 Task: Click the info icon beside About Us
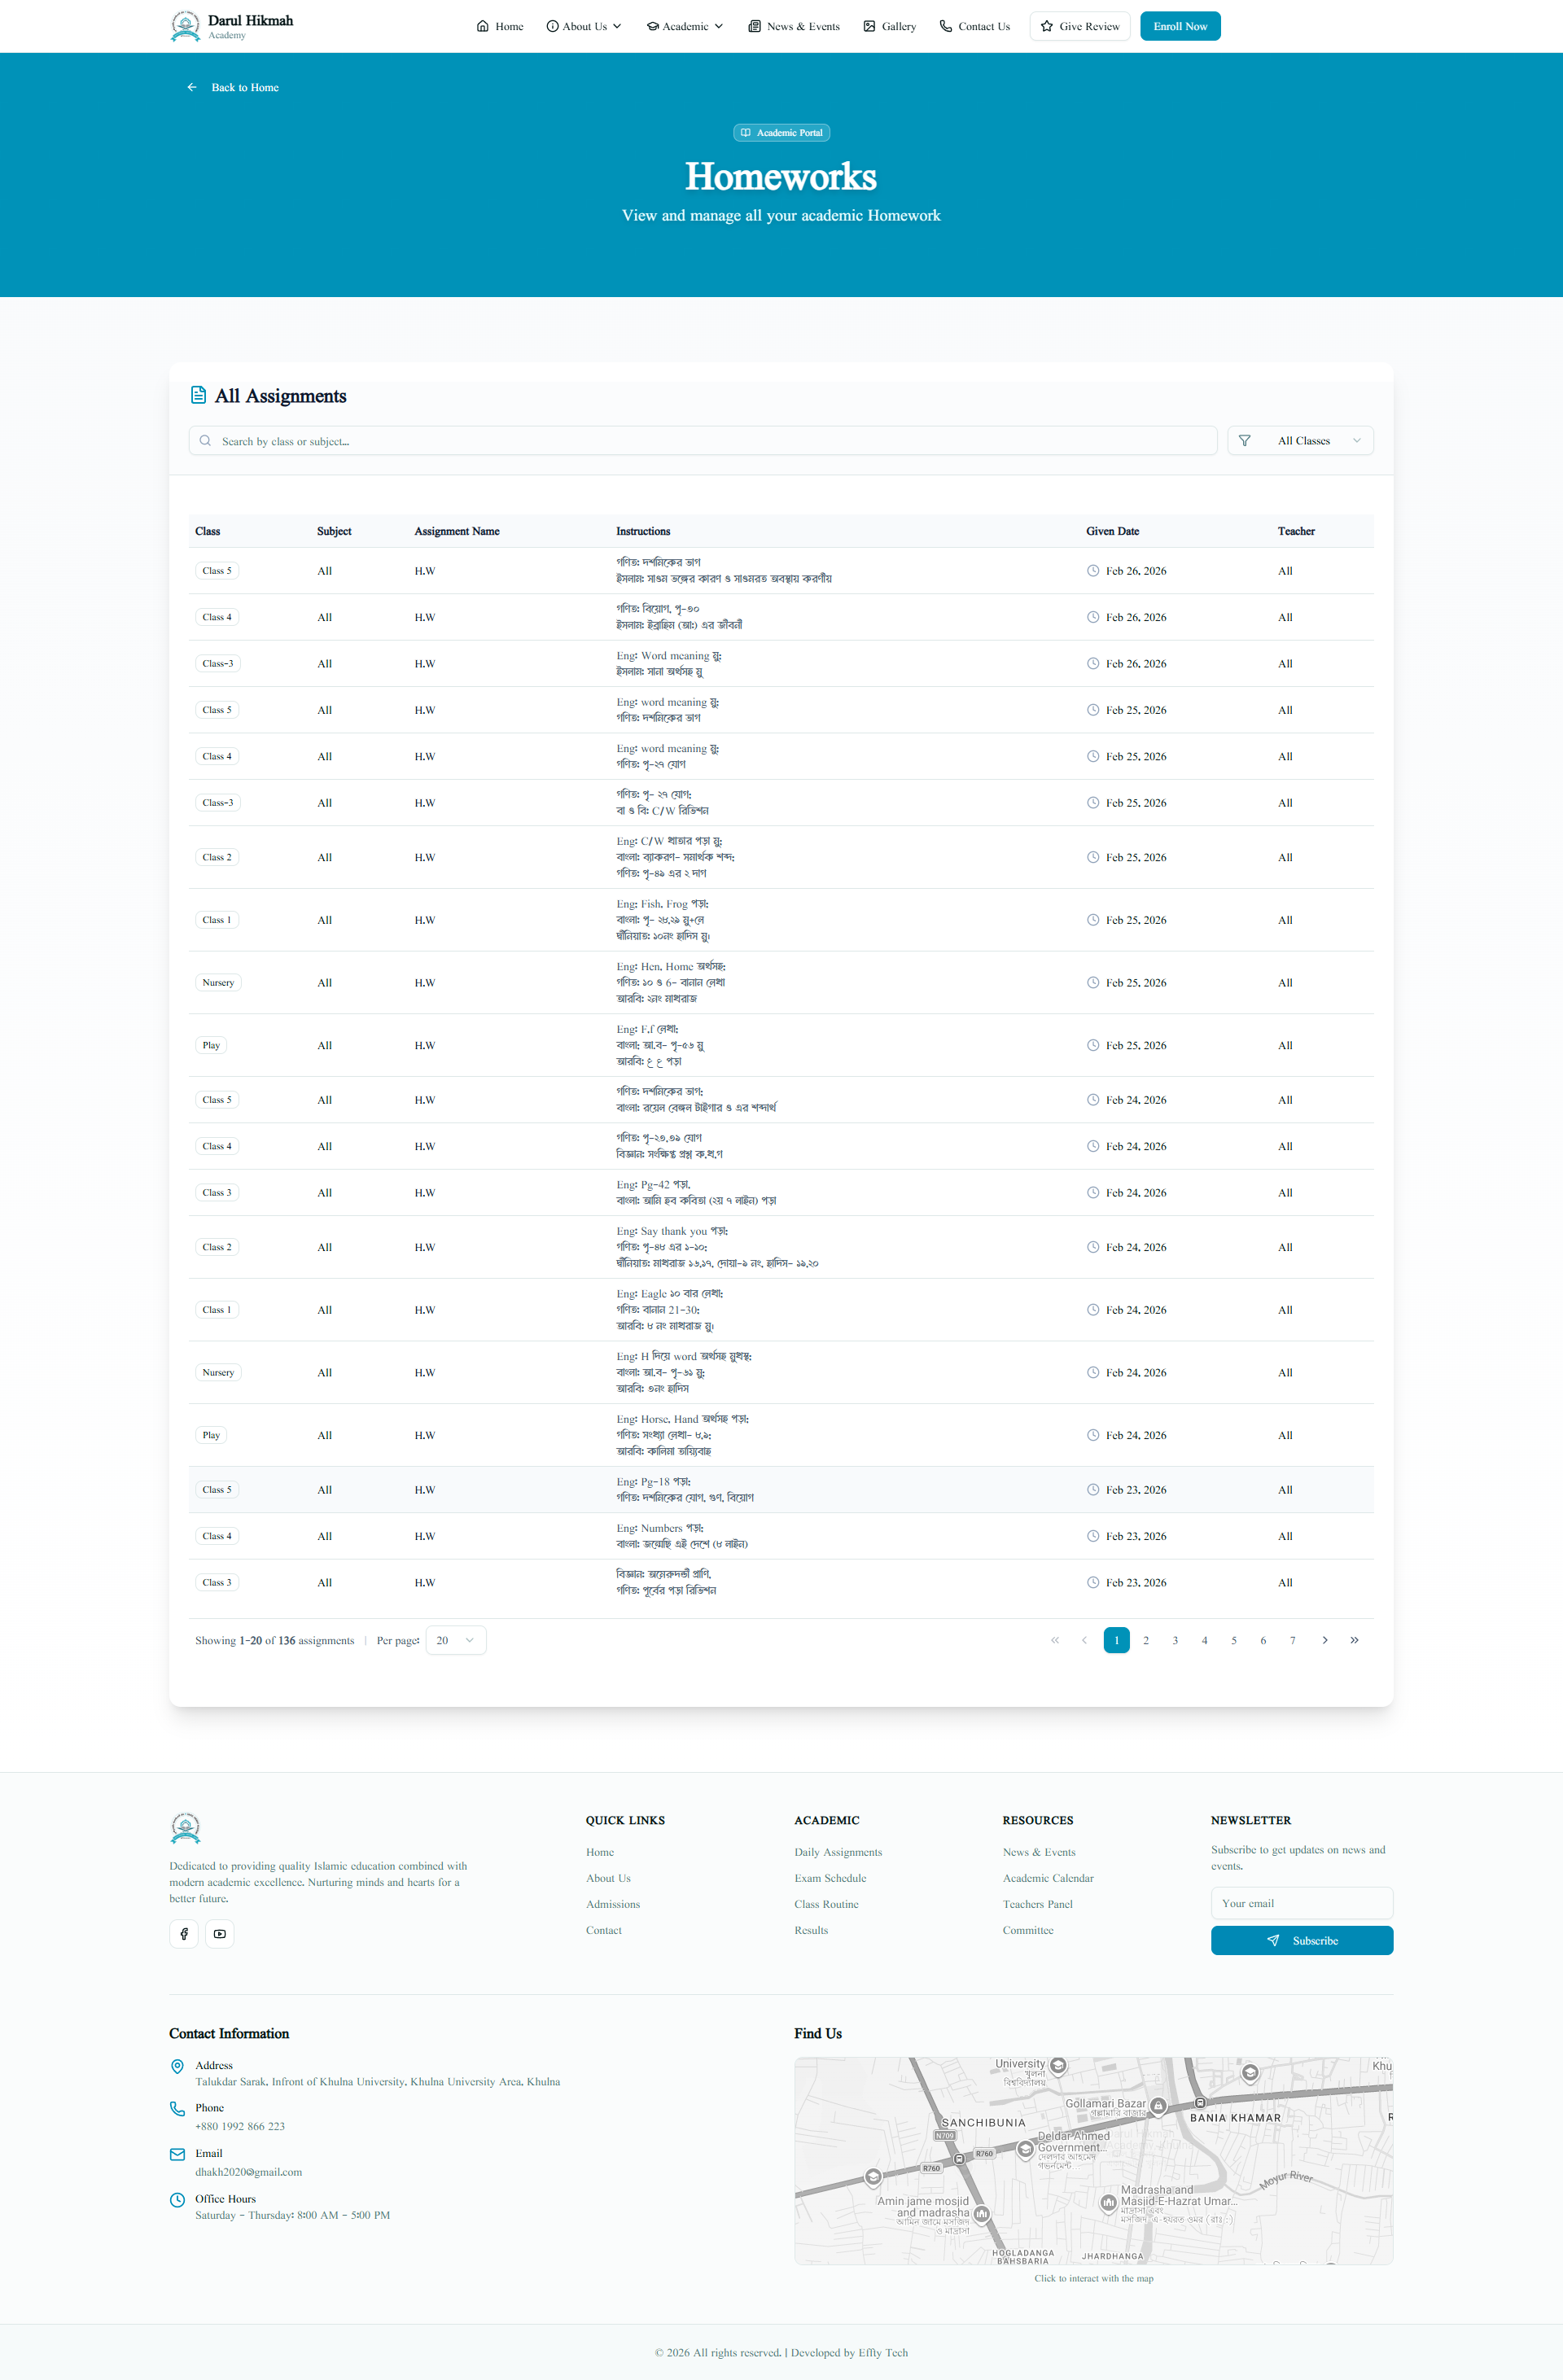[x=552, y=26]
